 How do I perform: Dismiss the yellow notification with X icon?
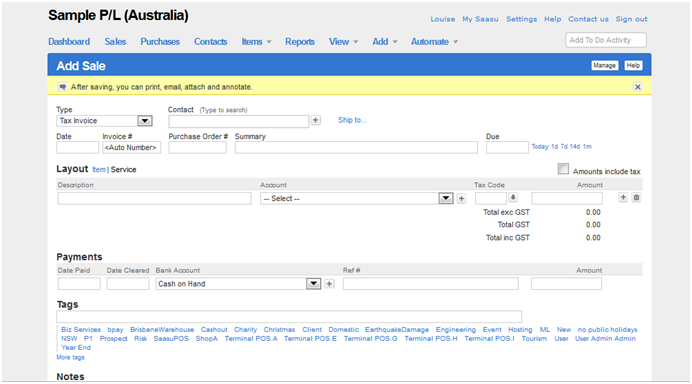(638, 87)
